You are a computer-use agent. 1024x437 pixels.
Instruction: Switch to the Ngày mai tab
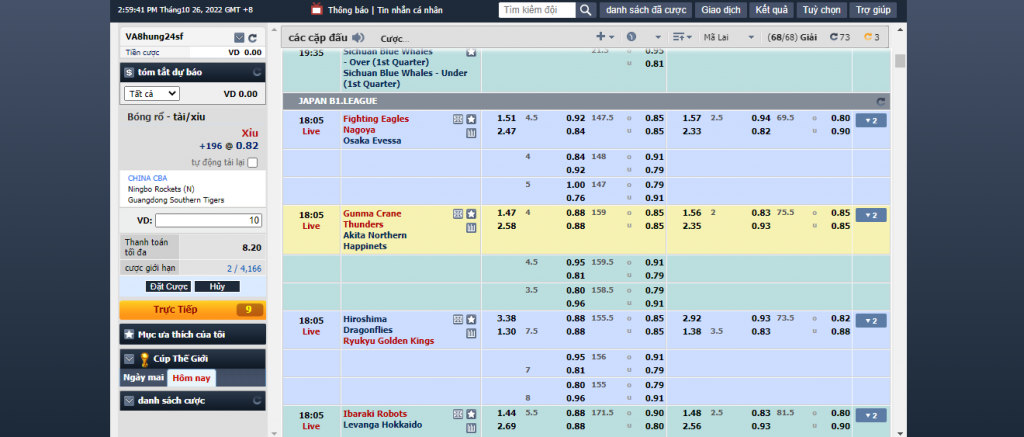143,378
